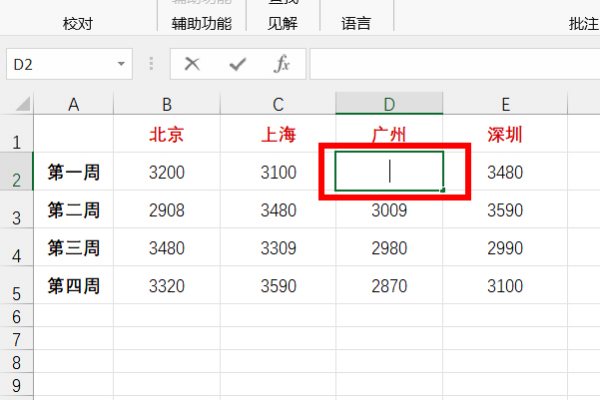Click the 语言 ribbon group label
This screenshot has width=600, height=400.
[x=356, y=24]
